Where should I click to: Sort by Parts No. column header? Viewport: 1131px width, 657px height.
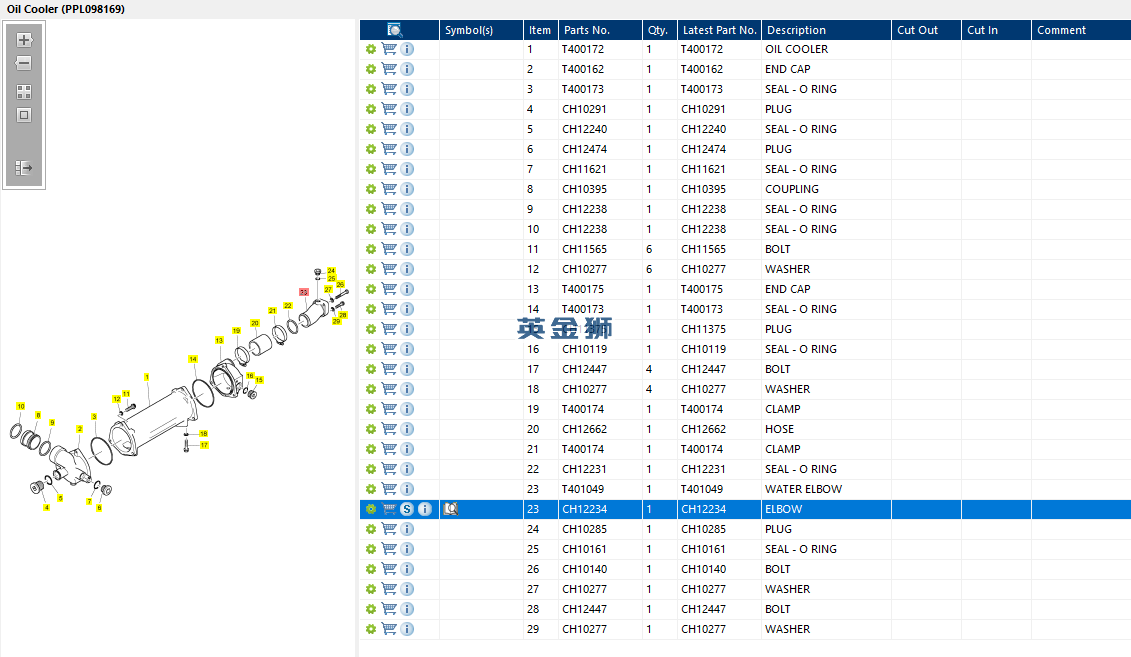(x=600, y=30)
